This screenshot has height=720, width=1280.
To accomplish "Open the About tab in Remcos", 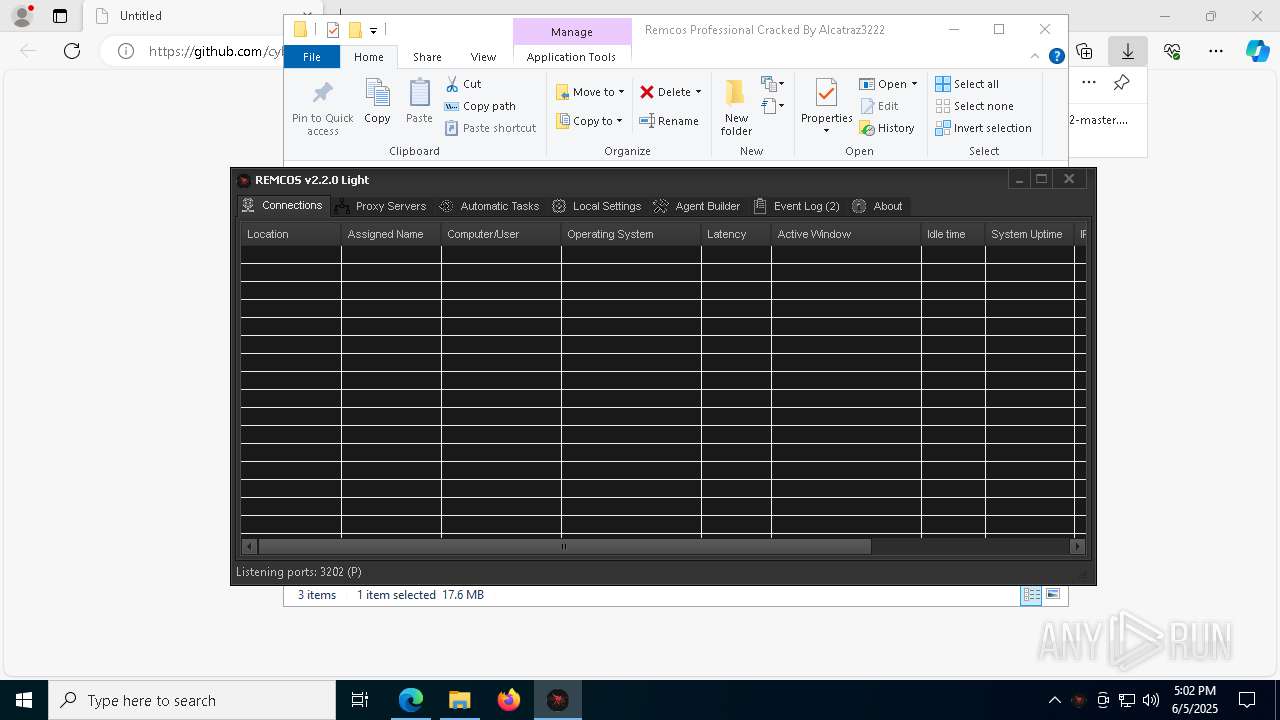I will [x=877, y=206].
